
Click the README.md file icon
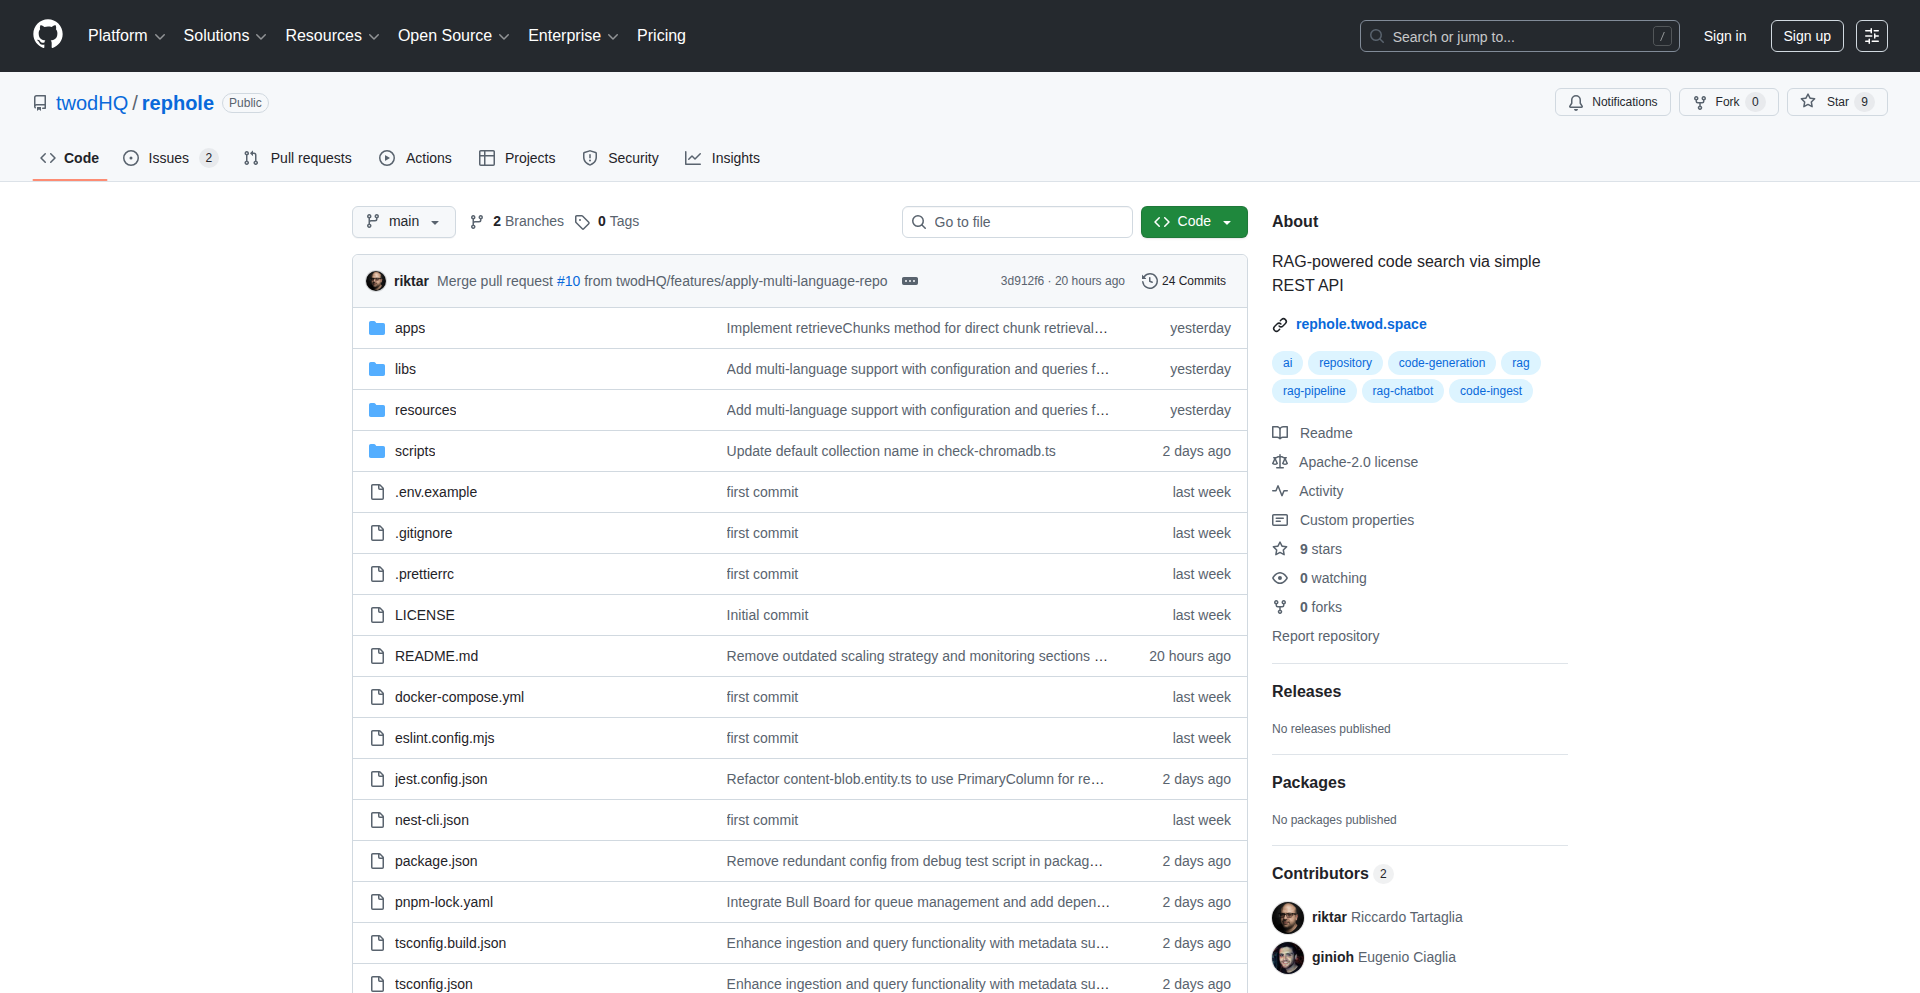377,656
